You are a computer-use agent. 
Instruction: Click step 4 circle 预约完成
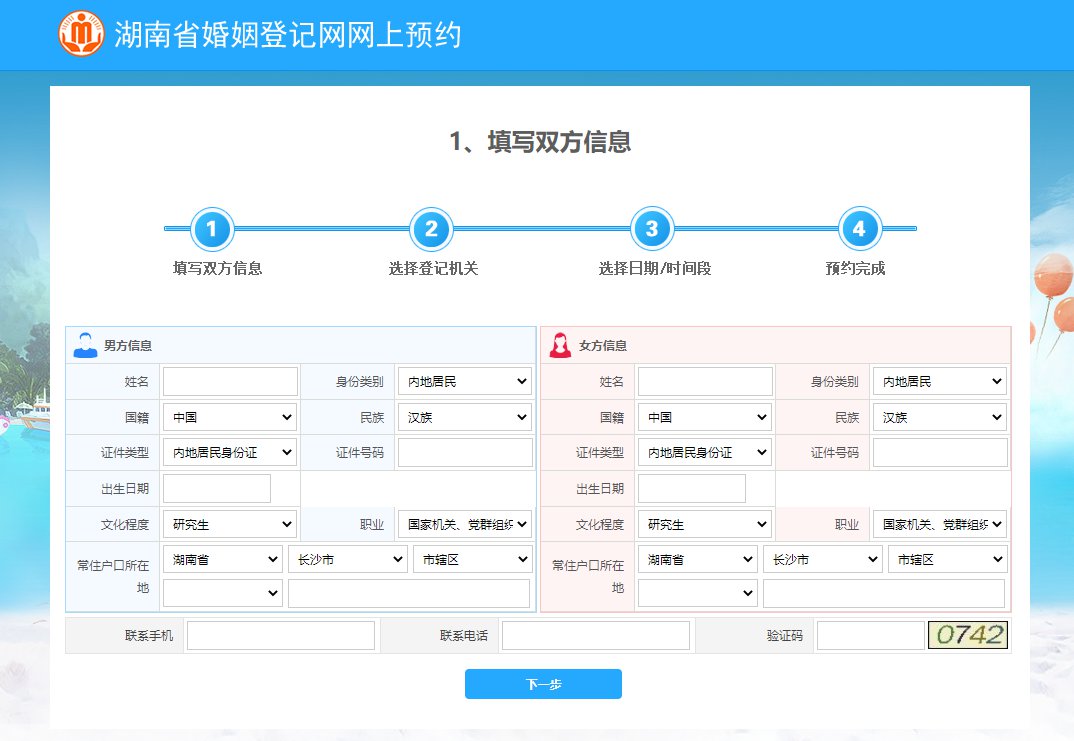tap(859, 229)
